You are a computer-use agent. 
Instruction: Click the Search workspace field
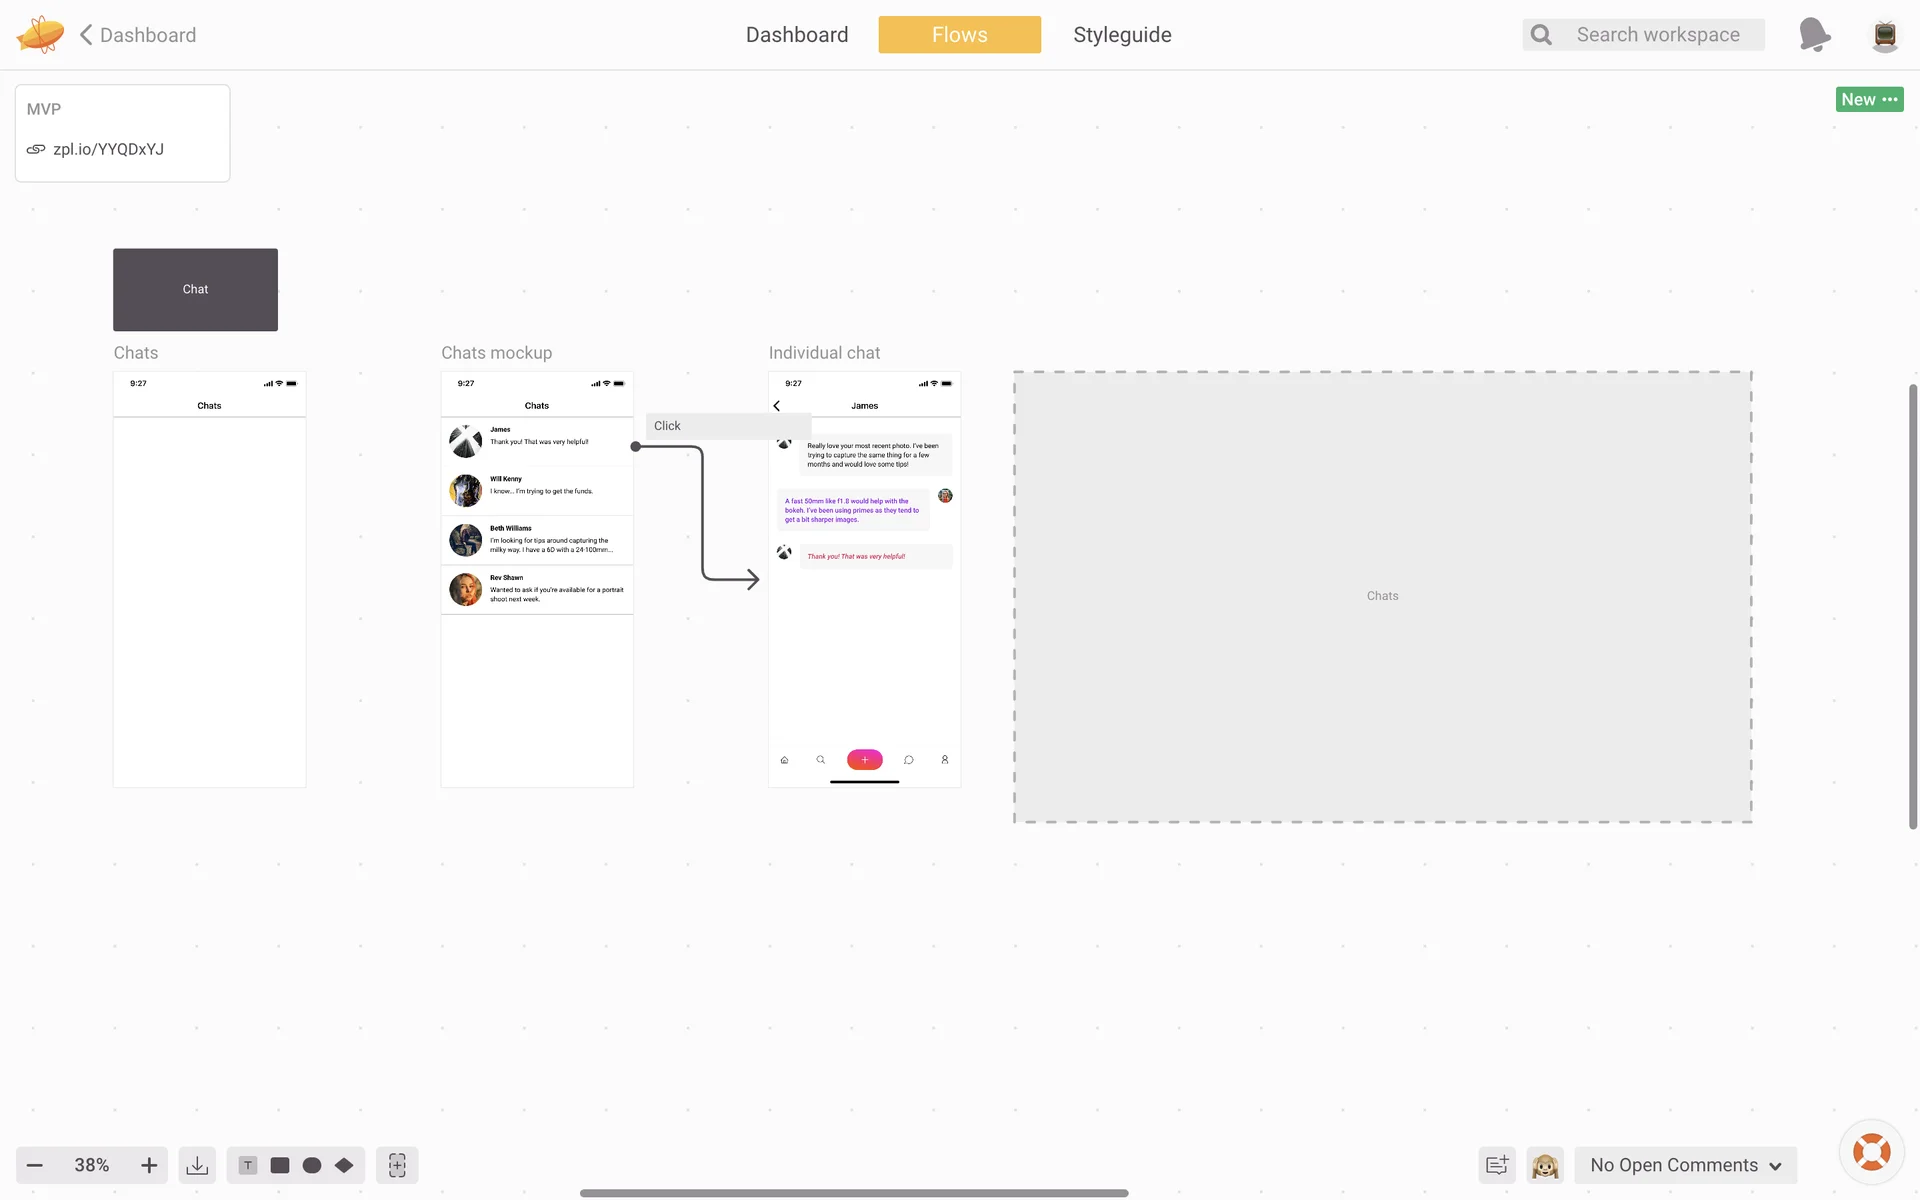tap(1658, 35)
